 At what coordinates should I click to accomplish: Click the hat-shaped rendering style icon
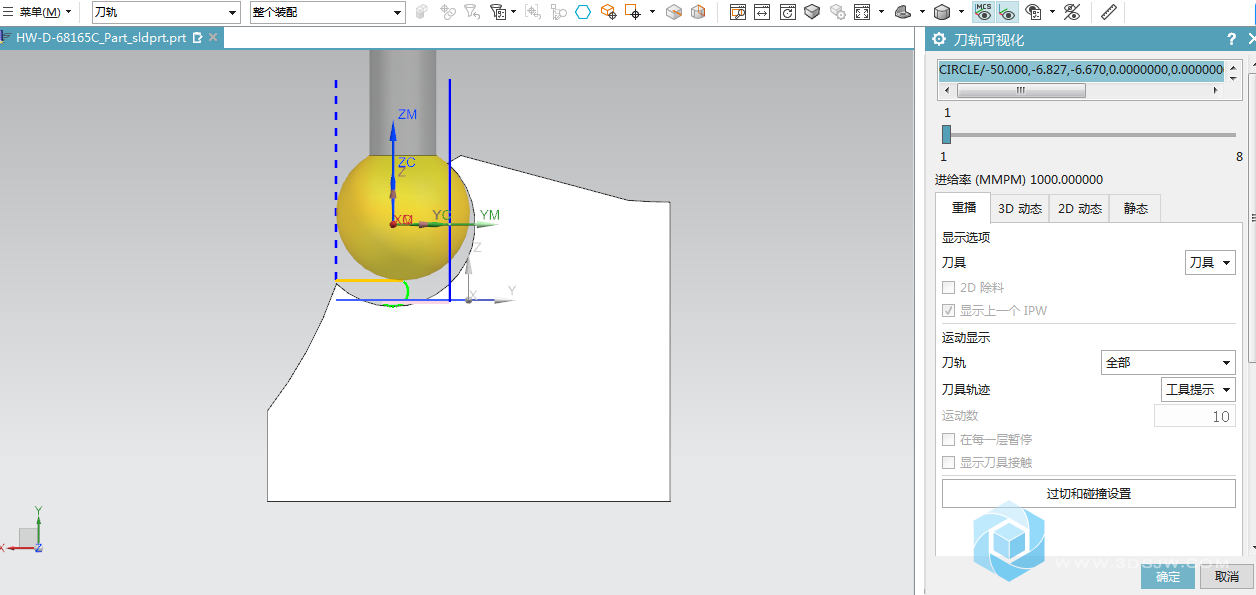tap(902, 12)
